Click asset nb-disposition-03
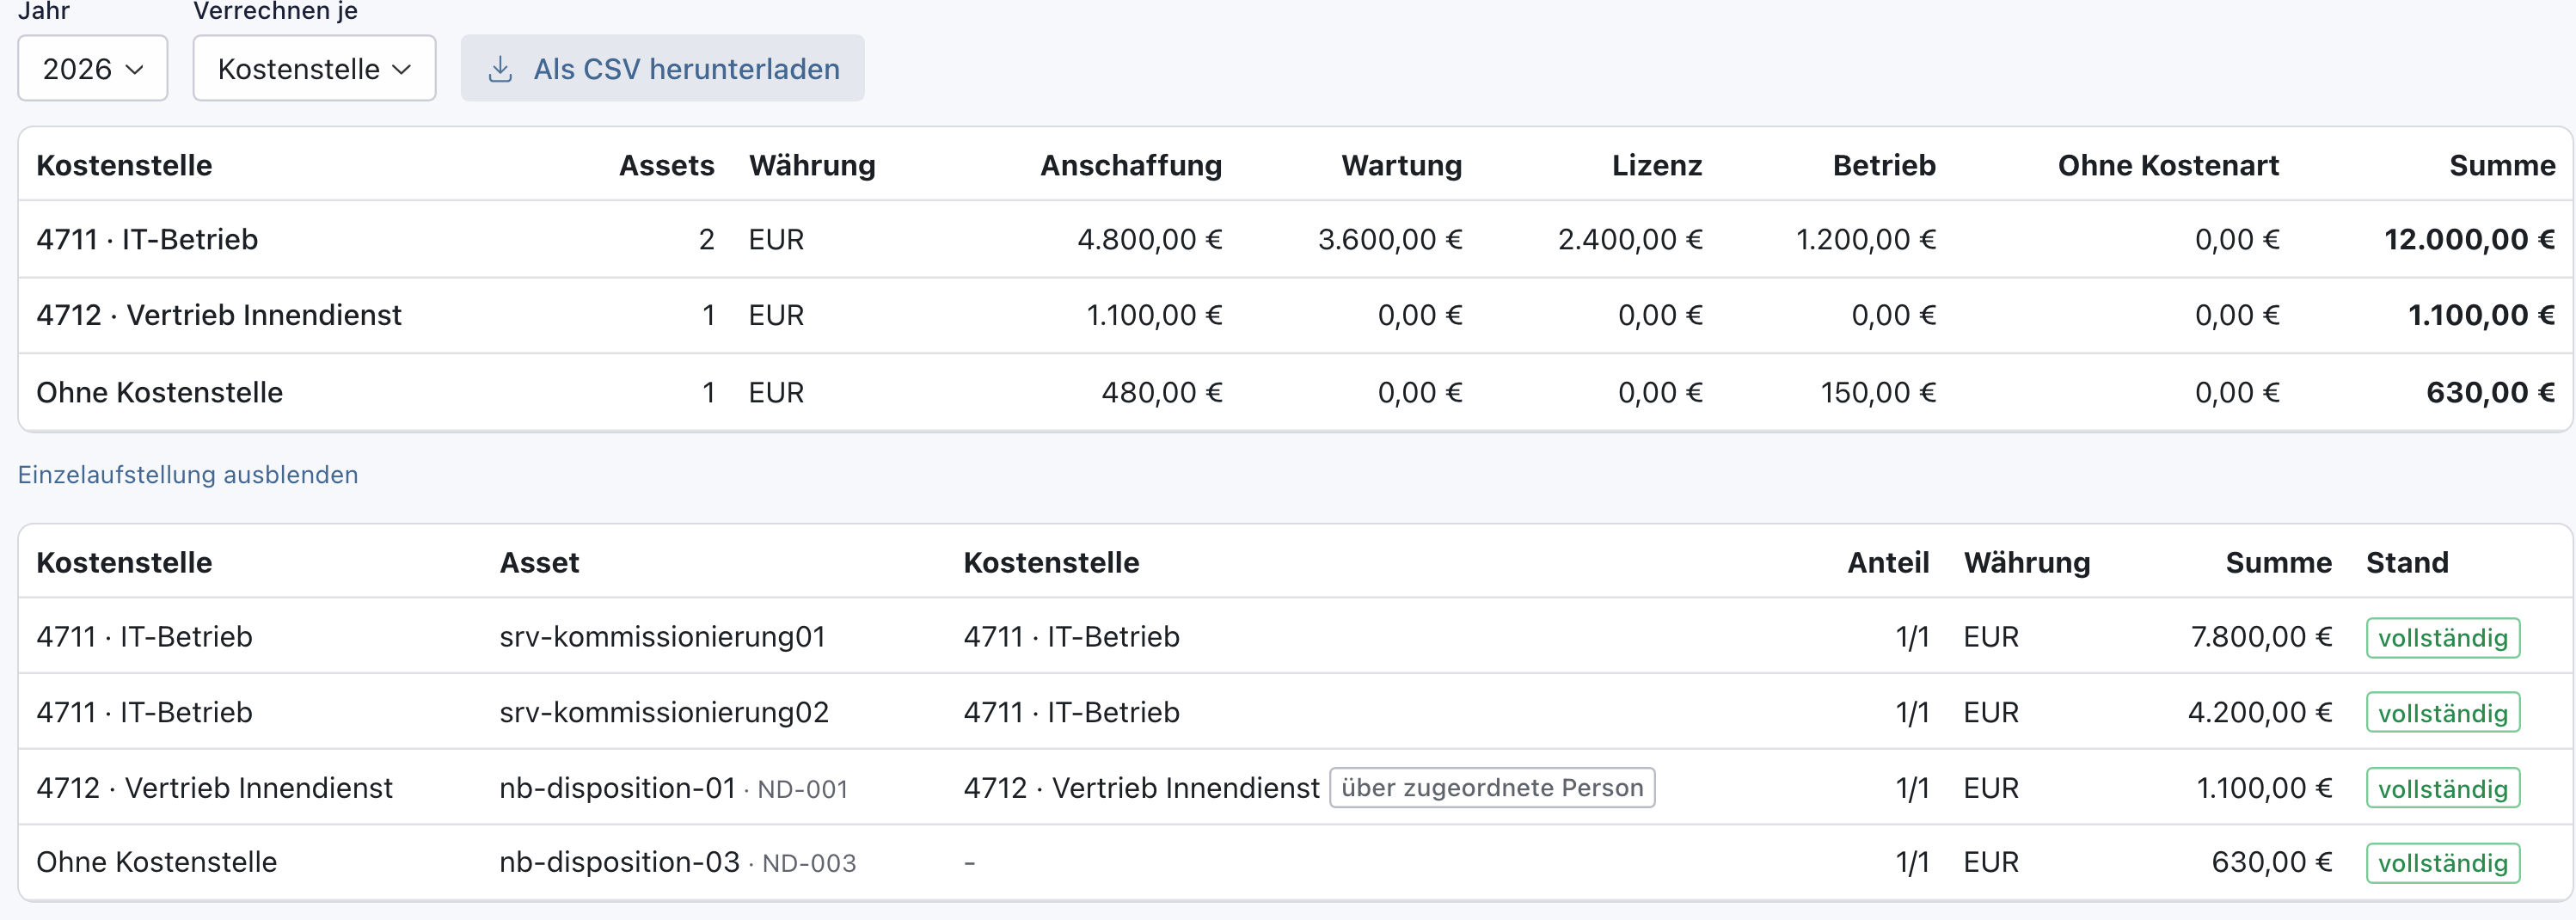The height and width of the screenshot is (920, 2576). tap(619, 862)
